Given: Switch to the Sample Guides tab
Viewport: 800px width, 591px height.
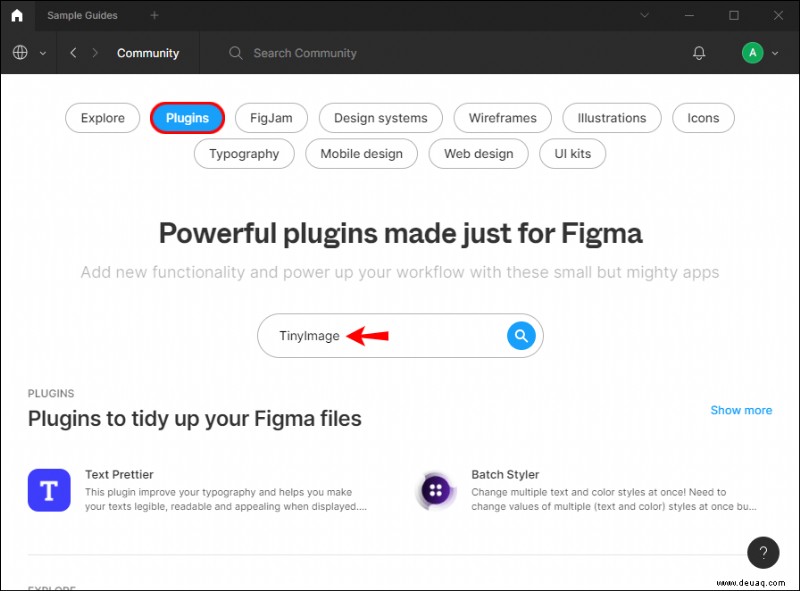Looking at the screenshot, I should 82,15.
